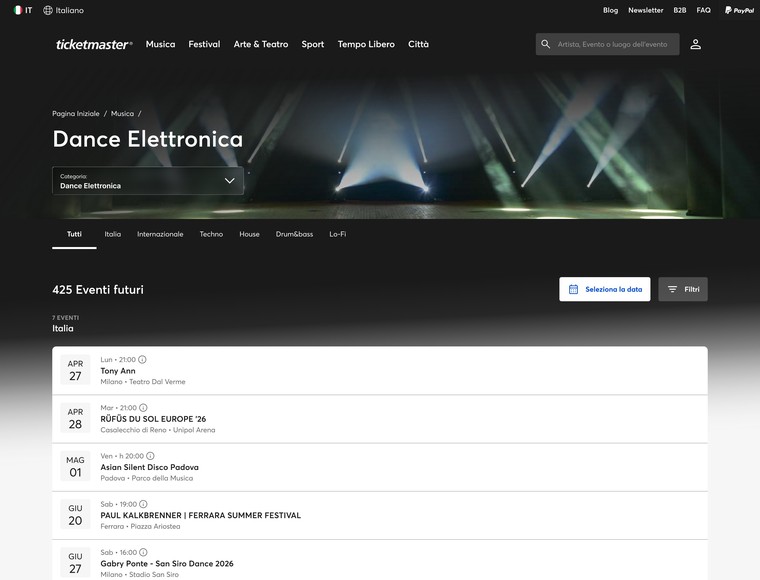
Task: Click info icon for Gabry Ponte event
Action: (143, 552)
